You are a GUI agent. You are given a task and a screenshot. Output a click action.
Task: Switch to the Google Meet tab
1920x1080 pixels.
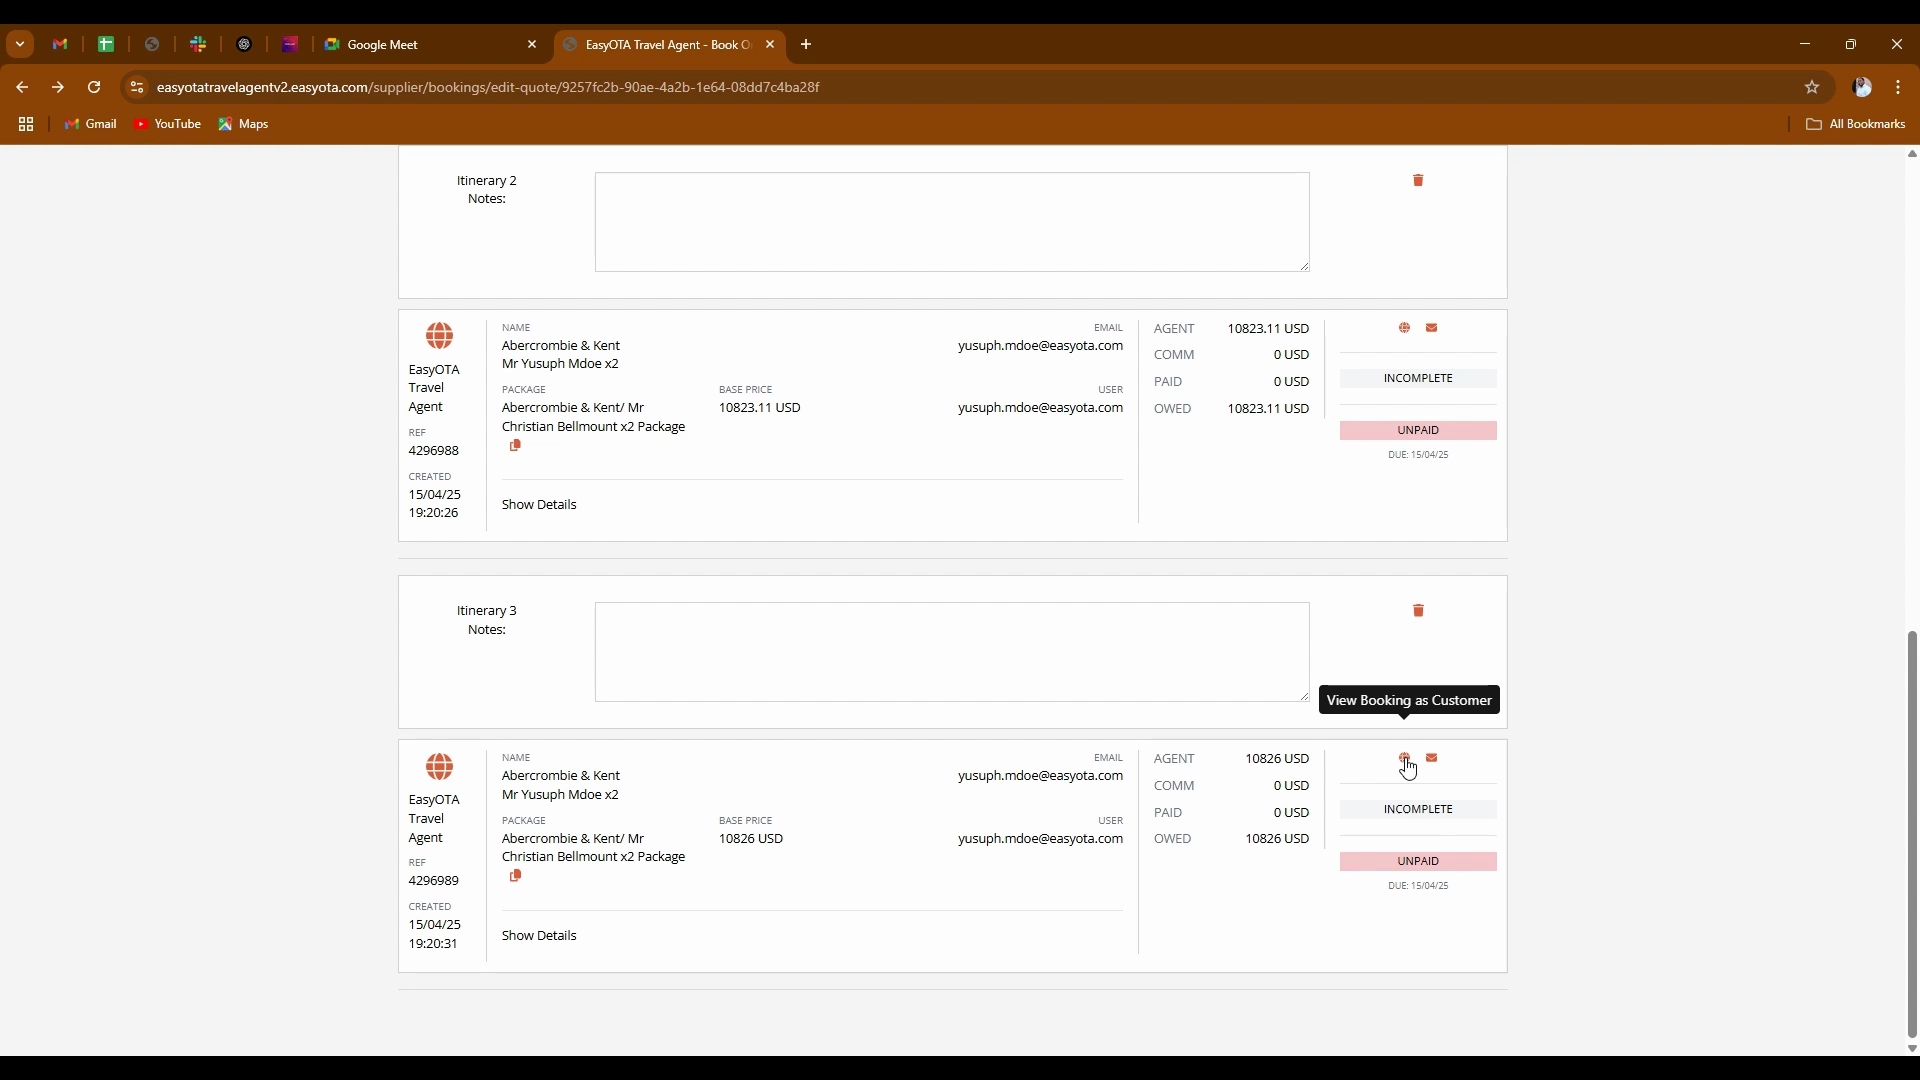point(431,44)
